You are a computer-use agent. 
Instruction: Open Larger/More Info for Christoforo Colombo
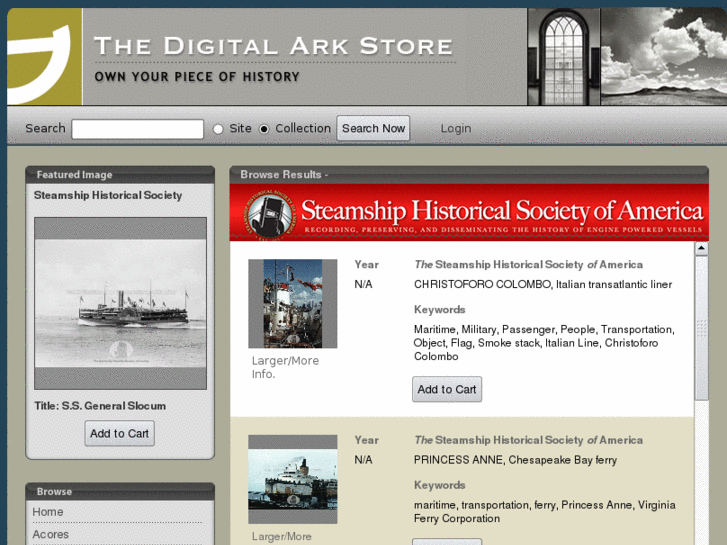click(x=285, y=367)
